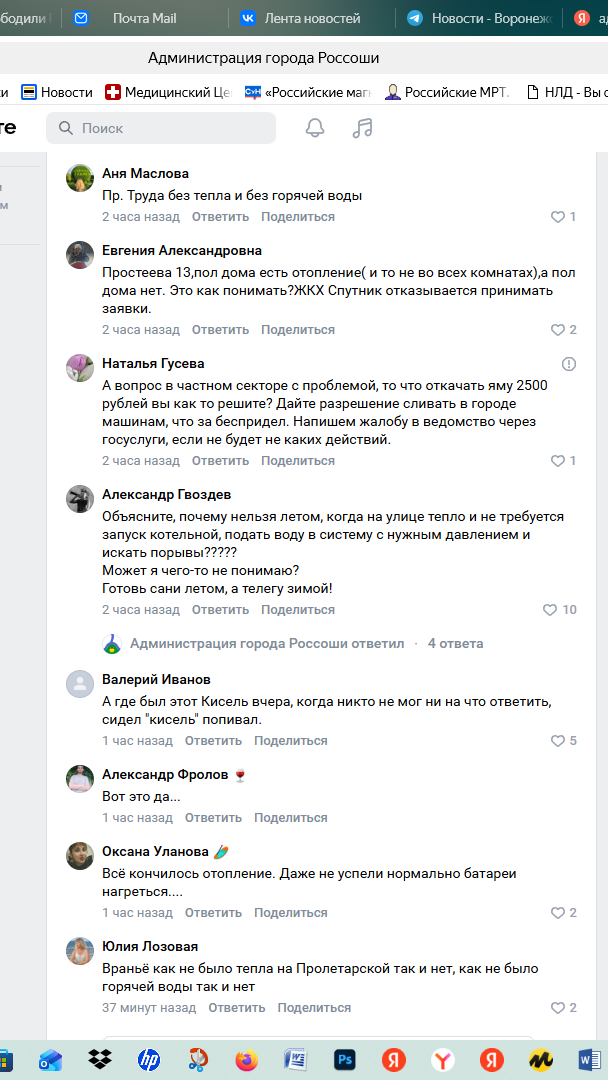Open Евгения Александровна's avatar
The image size is (608, 1080).
80,255
